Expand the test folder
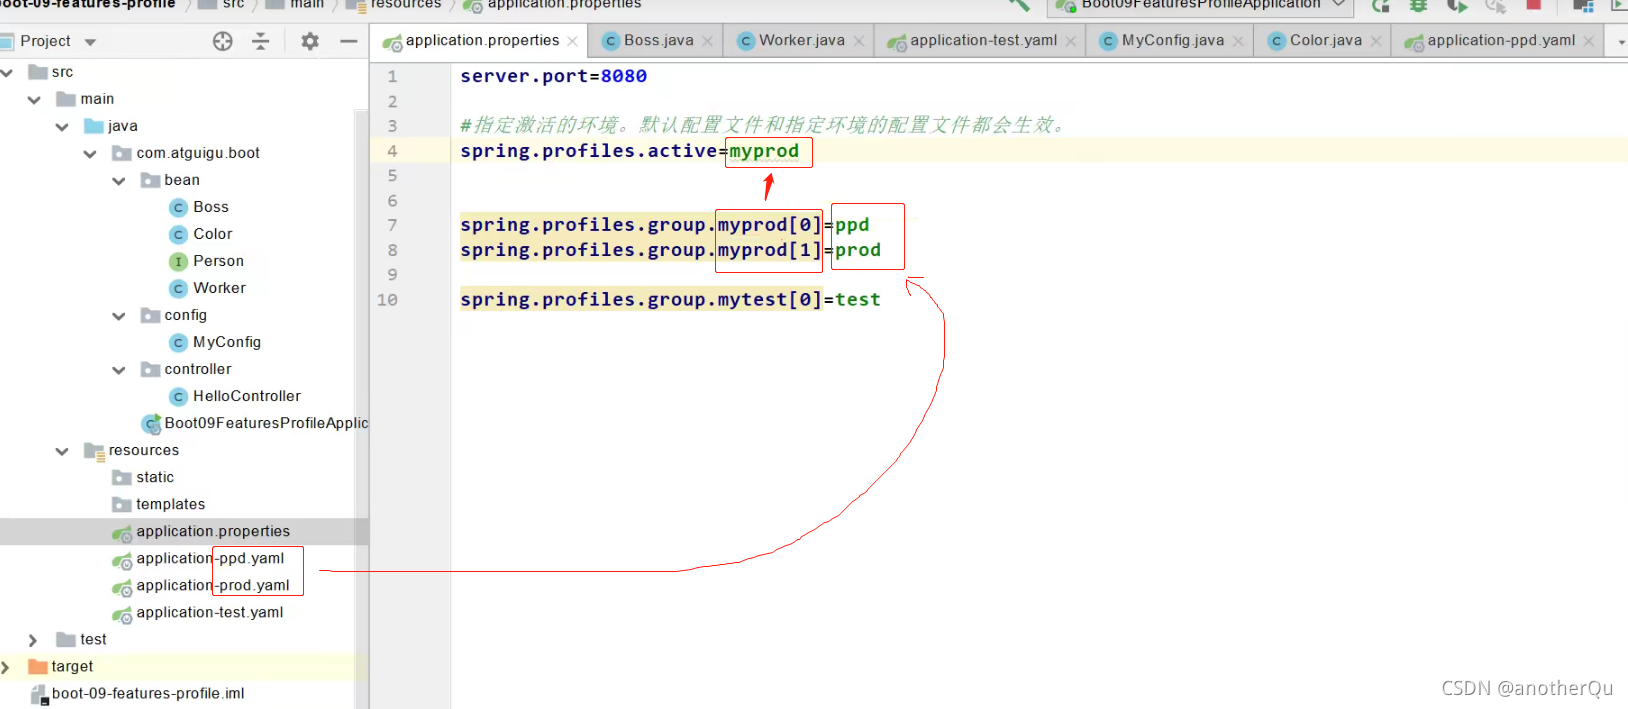The width and height of the screenshot is (1628, 709). (33, 639)
